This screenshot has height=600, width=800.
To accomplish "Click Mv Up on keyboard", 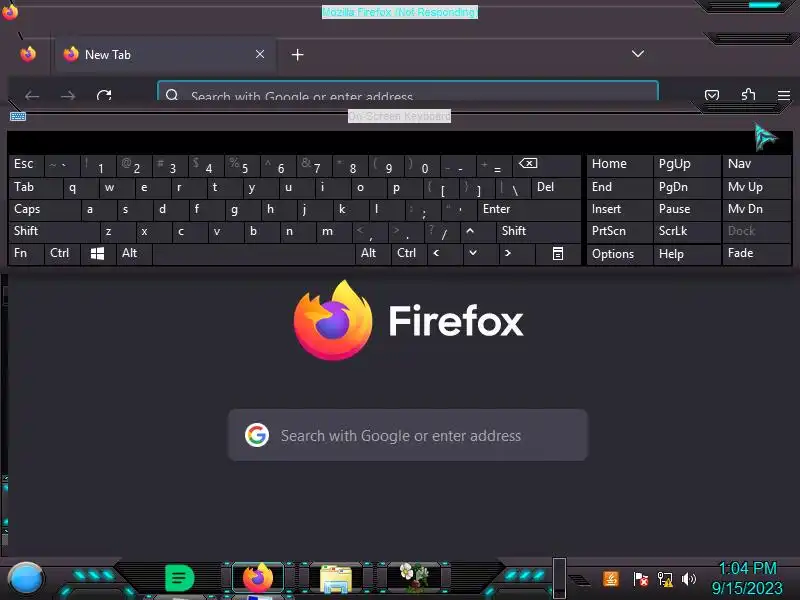I will click(x=756, y=187).
